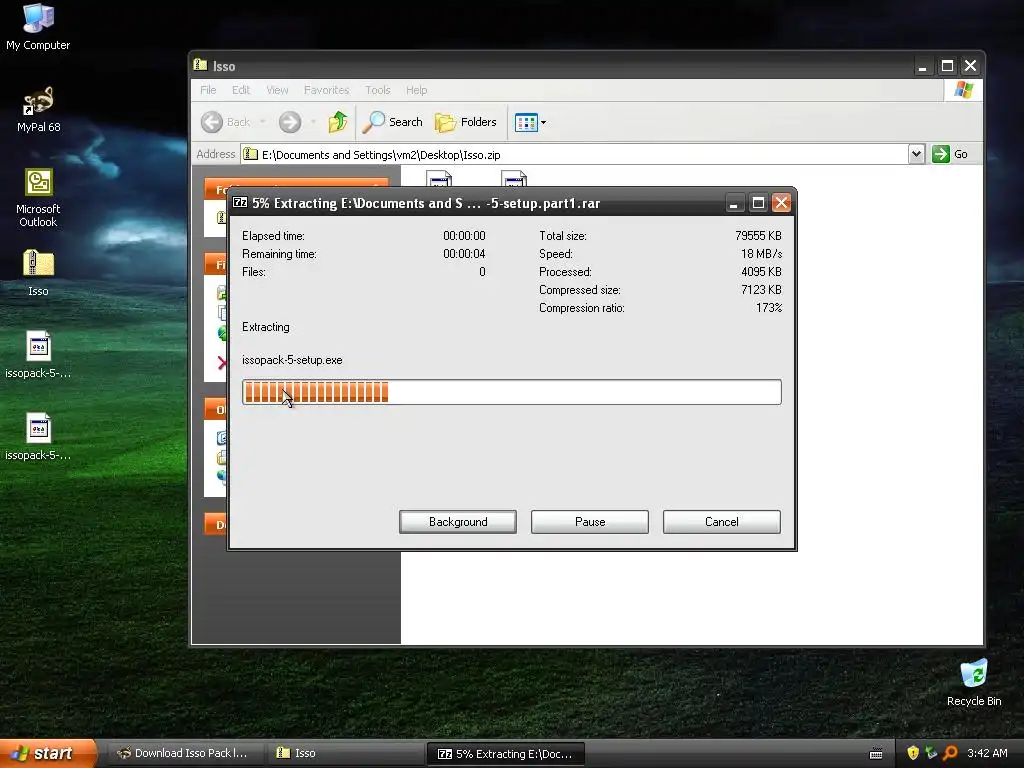Click the issopack-5-setup.exe filename text
Image resolution: width=1024 pixels, height=768 pixels.
click(292, 360)
